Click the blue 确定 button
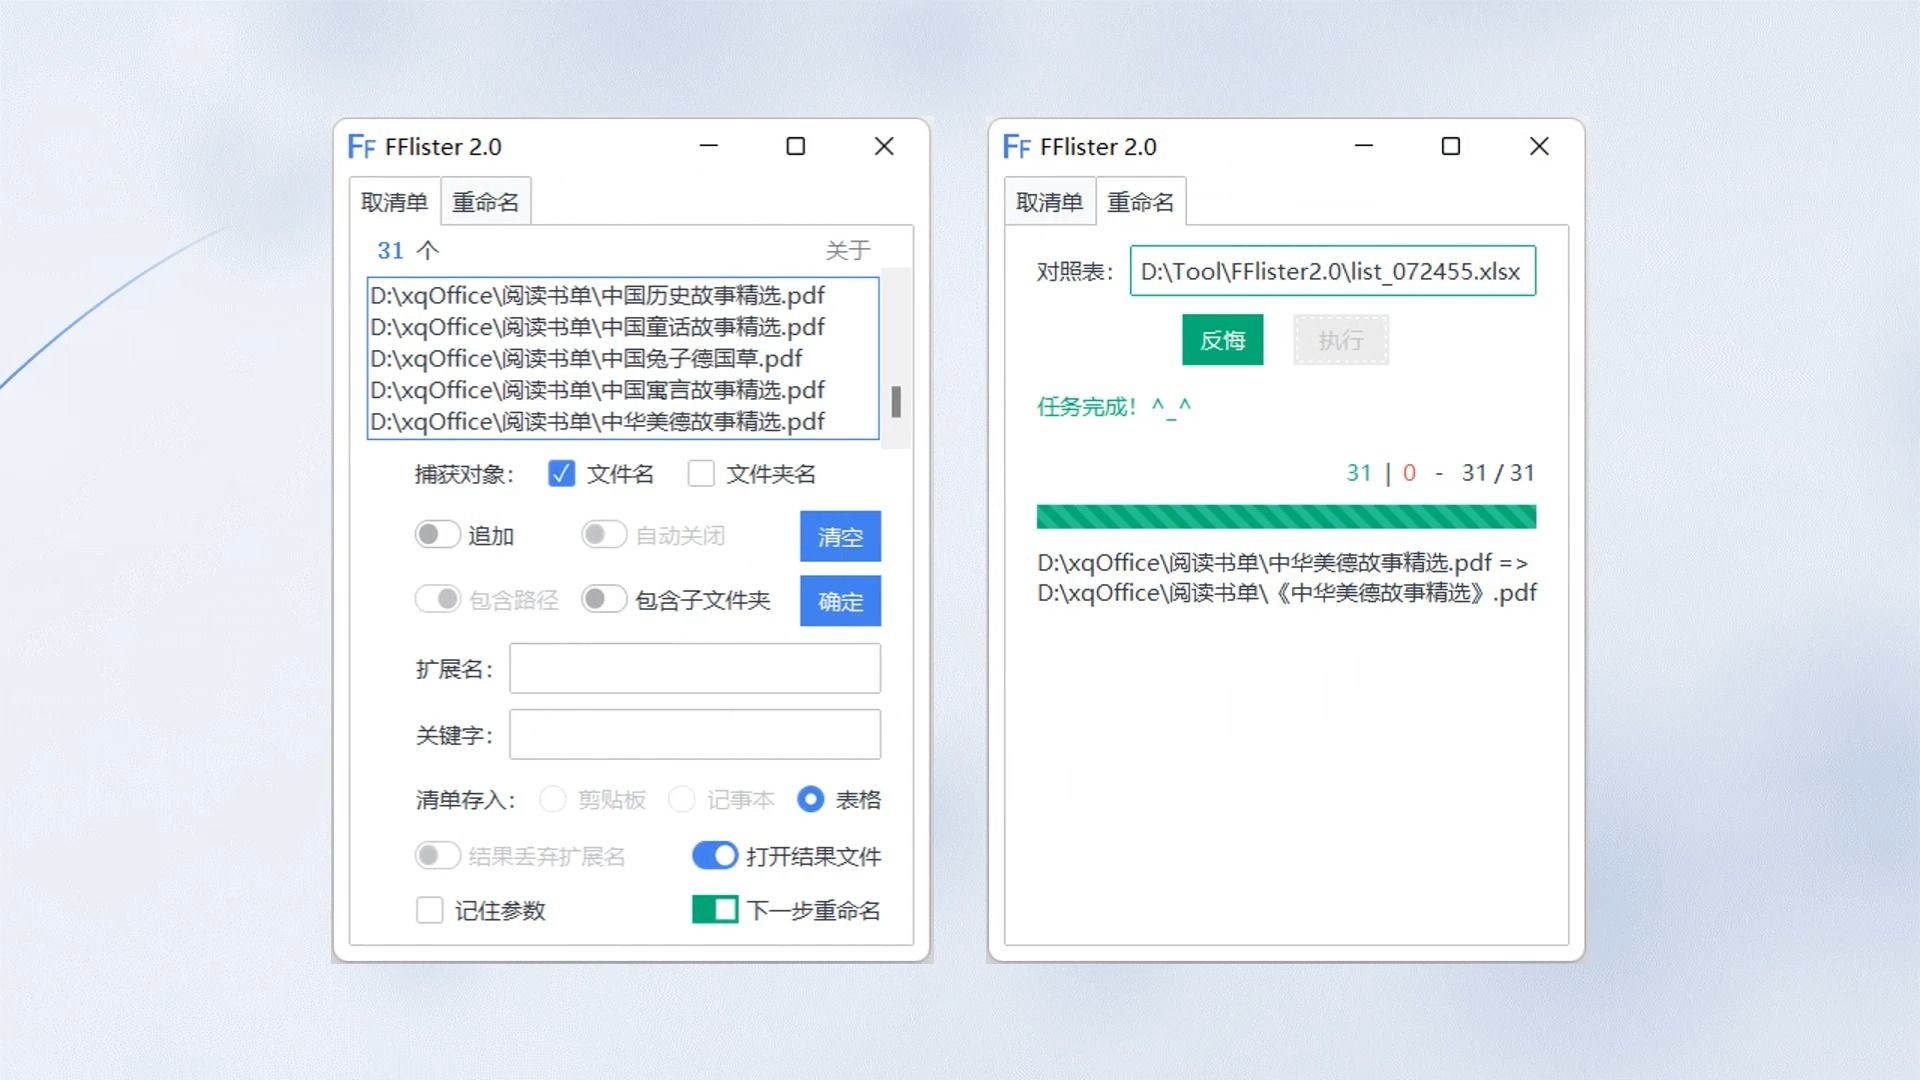The image size is (1920, 1080). 840,601
